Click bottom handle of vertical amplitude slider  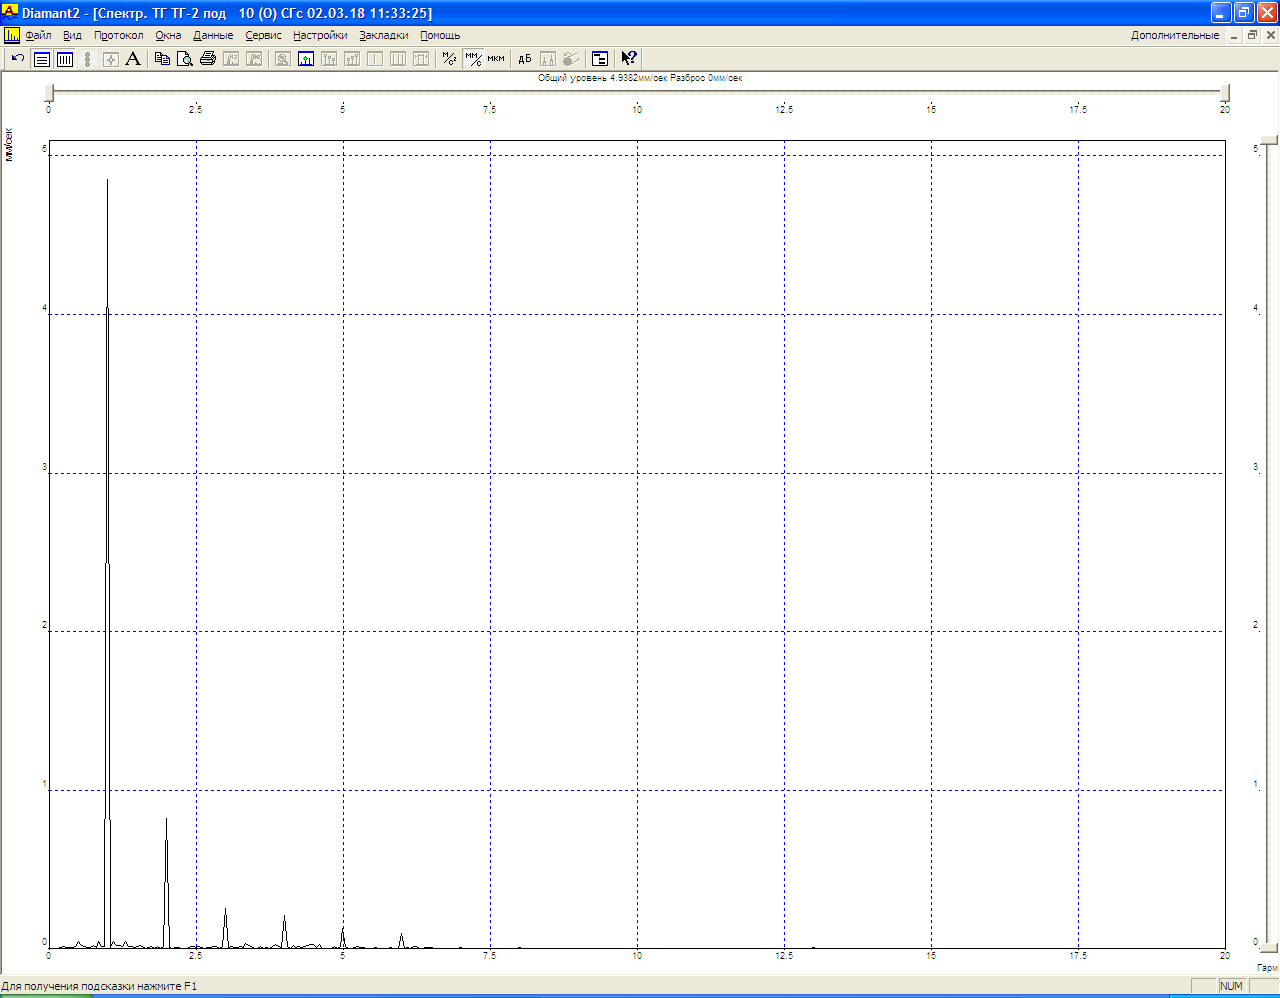click(x=1269, y=946)
